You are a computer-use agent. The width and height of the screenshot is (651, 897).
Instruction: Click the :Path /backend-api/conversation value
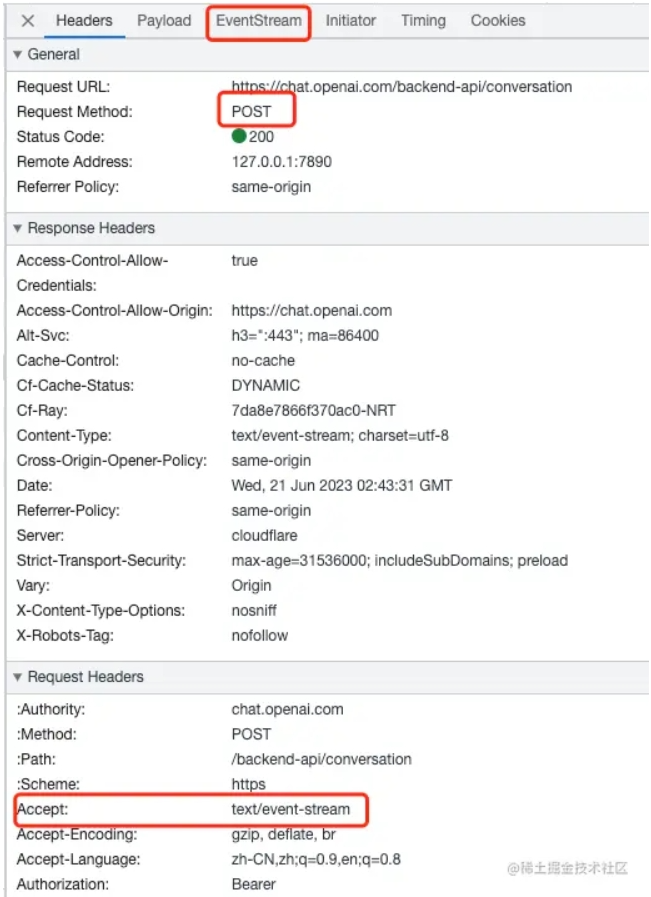coord(321,759)
